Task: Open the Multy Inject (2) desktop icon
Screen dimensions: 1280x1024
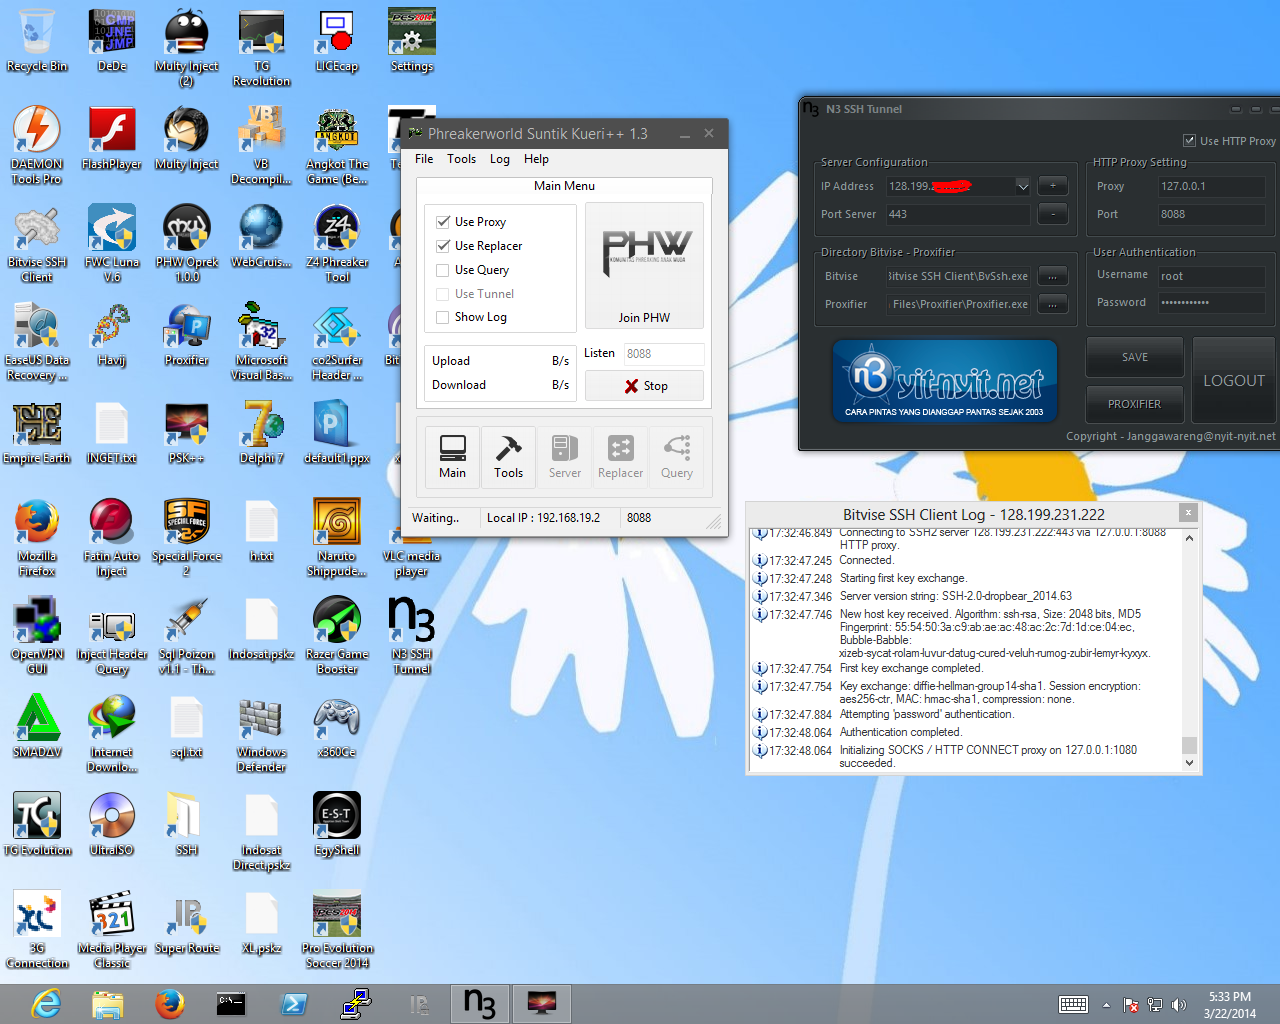Action: 187,47
